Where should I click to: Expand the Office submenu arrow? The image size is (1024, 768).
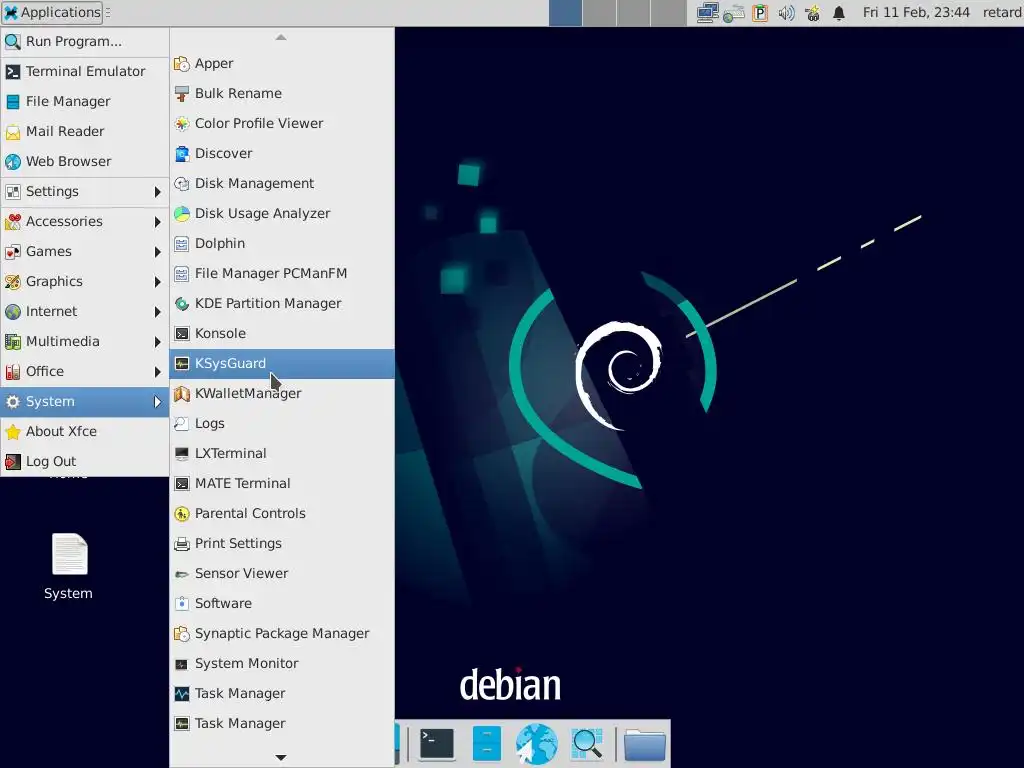(157, 372)
